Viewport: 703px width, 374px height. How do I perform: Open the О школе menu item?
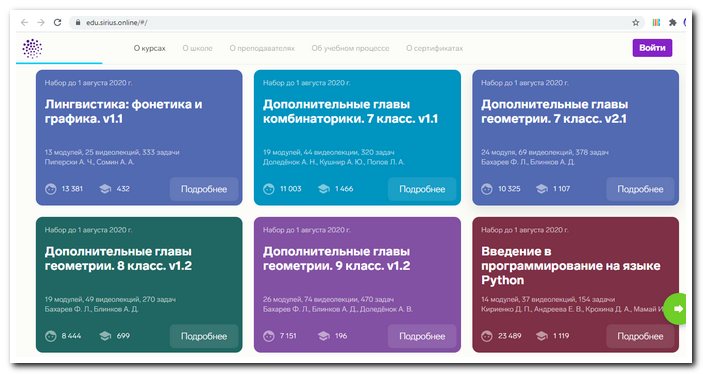(x=197, y=48)
